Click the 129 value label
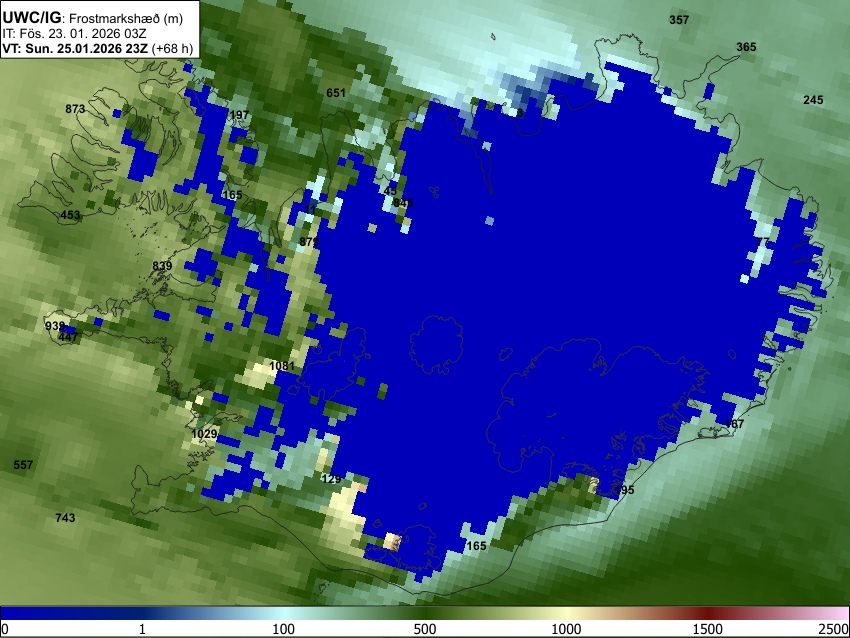850x638 pixels. pyautogui.click(x=331, y=479)
